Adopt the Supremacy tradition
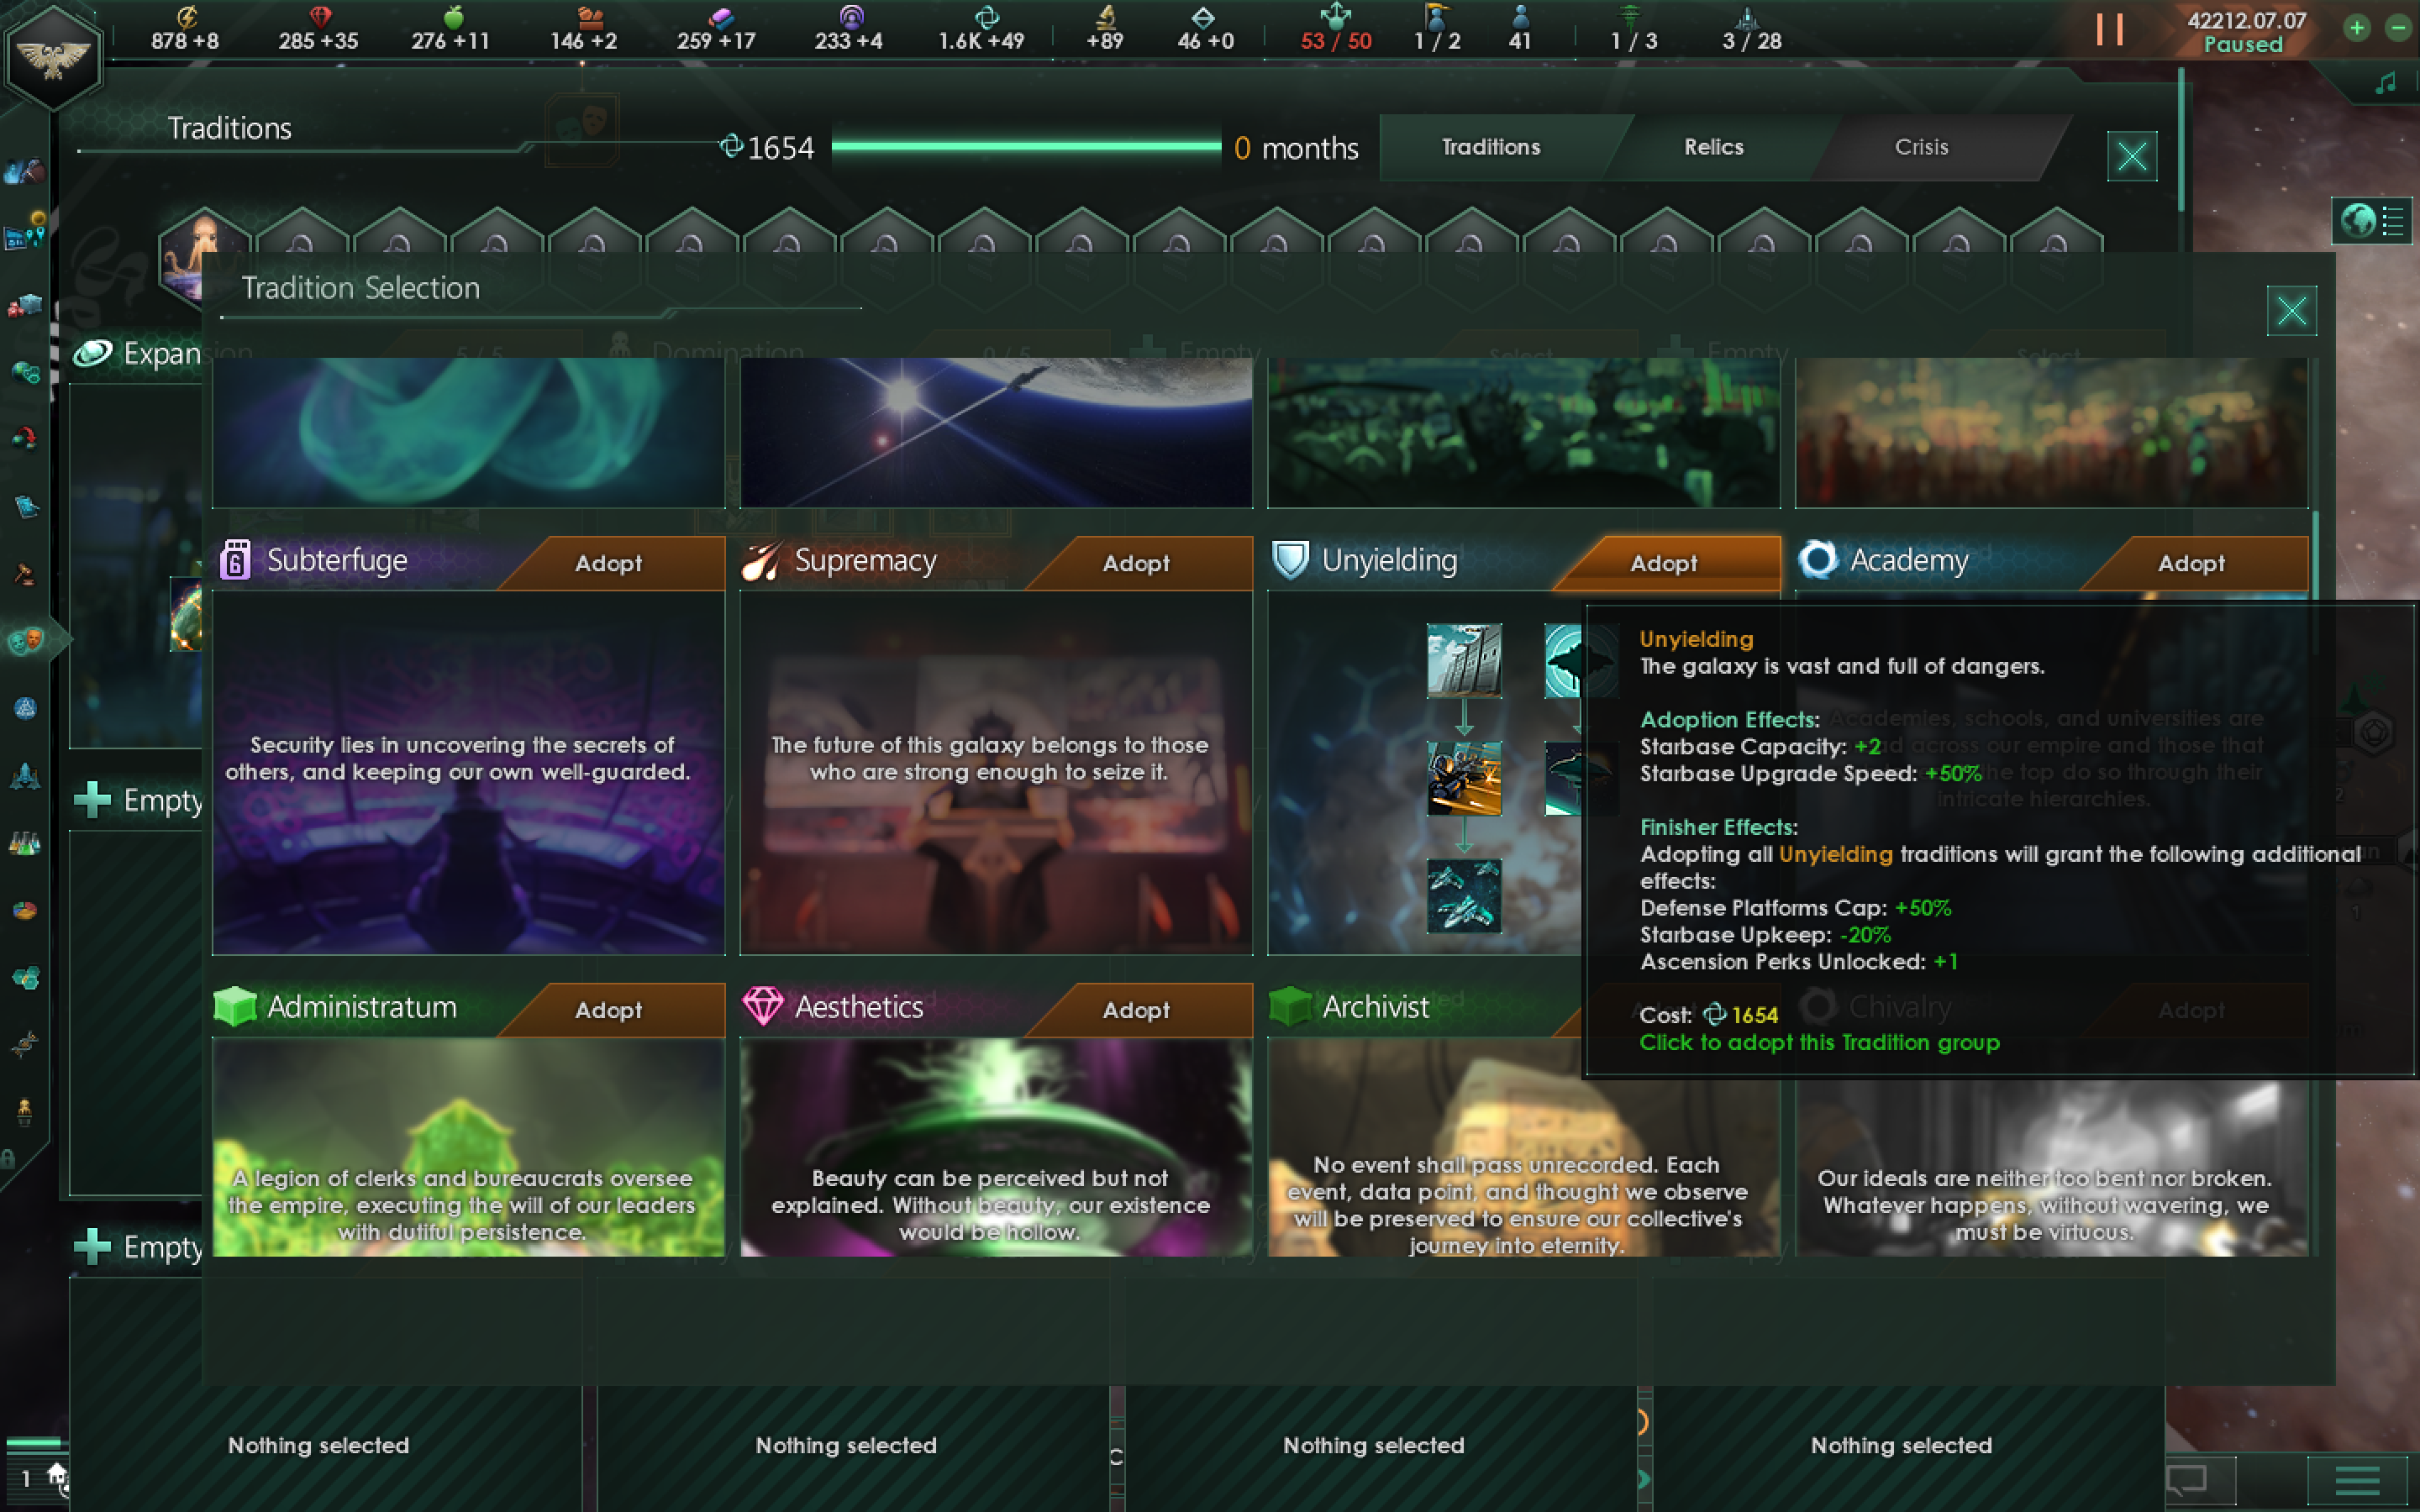Image resolution: width=2420 pixels, height=1512 pixels. click(x=1136, y=563)
